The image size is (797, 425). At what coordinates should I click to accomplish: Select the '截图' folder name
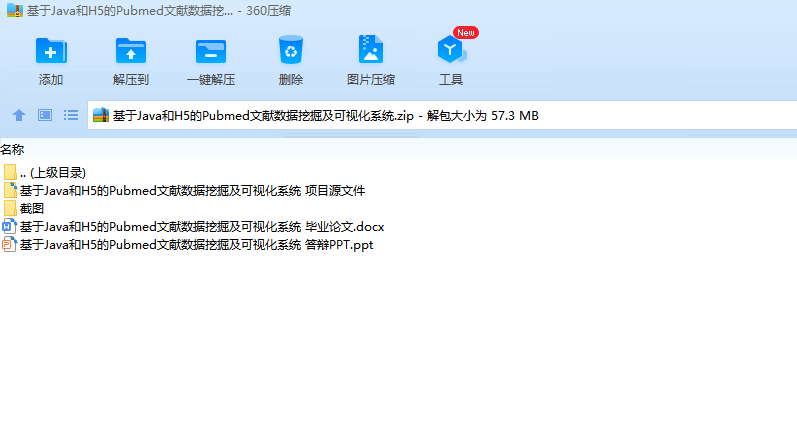click(32, 208)
